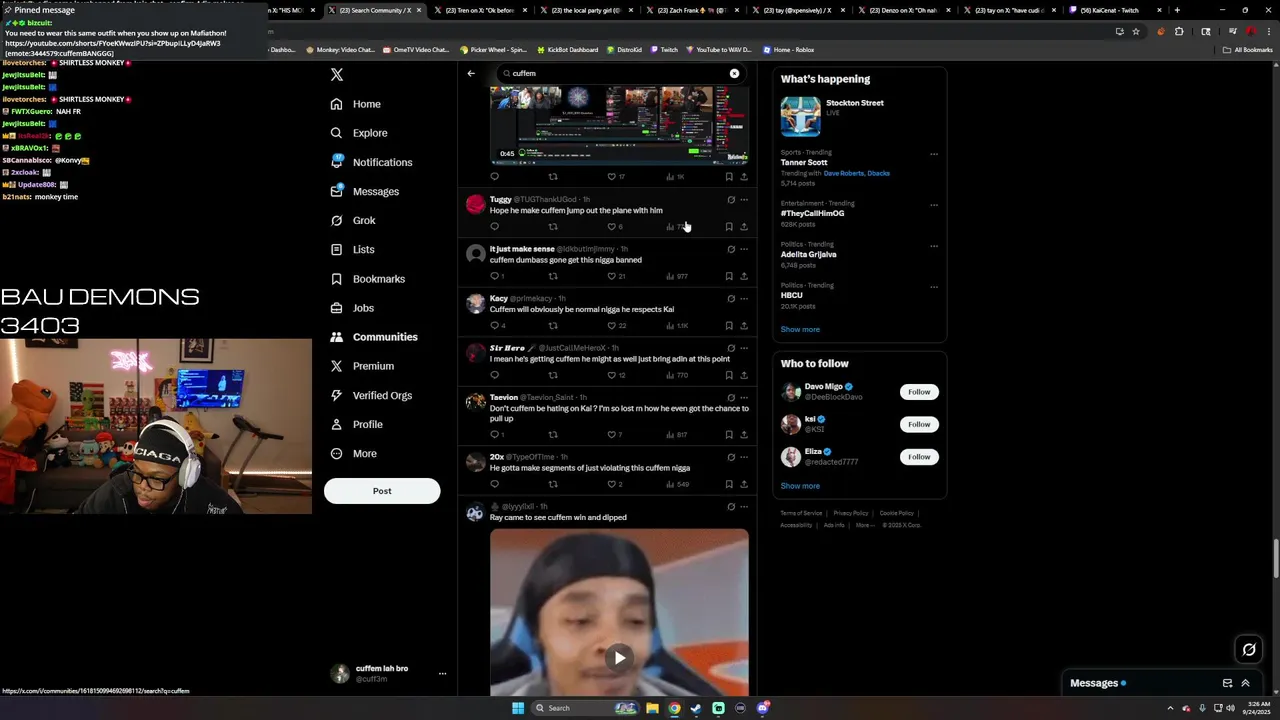Click the X logo in the sidebar

[337, 75]
